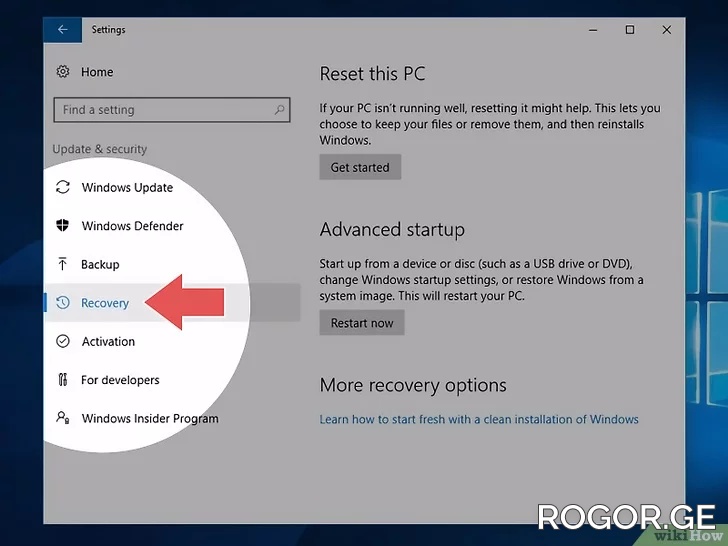Click the search magnifier icon
This screenshot has height=546, width=728.
click(x=280, y=110)
